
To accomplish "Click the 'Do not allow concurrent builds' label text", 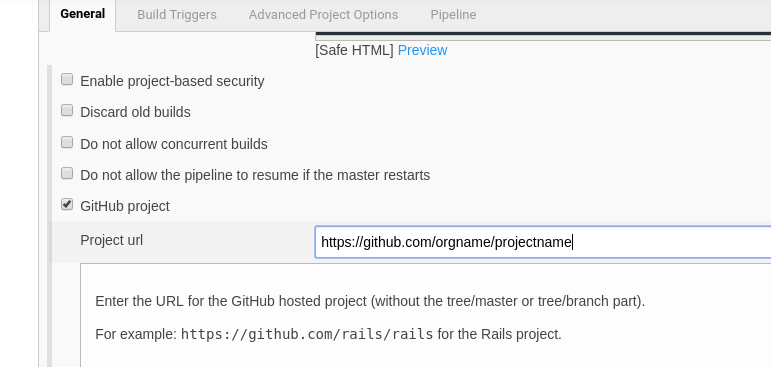I will tap(174, 144).
